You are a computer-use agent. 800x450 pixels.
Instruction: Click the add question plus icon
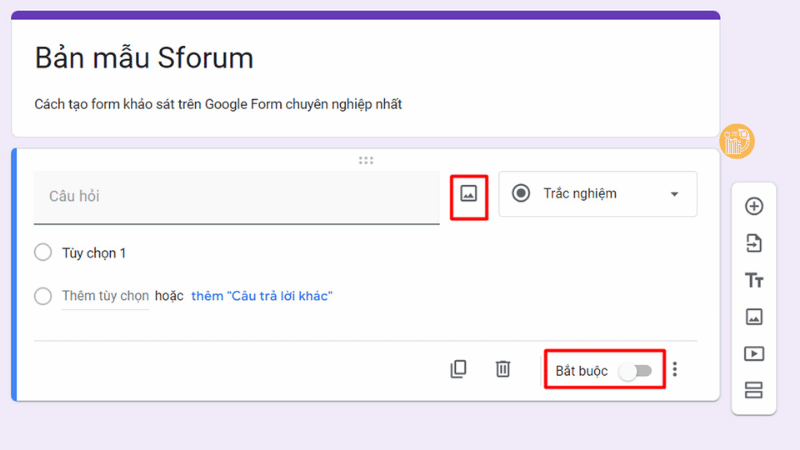[754, 207]
